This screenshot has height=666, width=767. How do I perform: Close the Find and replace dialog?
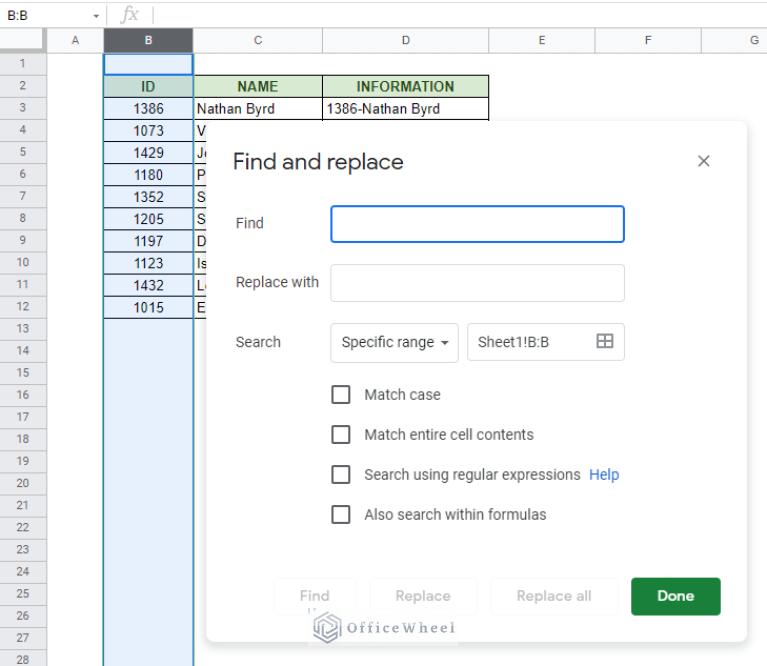tap(703, 161)
